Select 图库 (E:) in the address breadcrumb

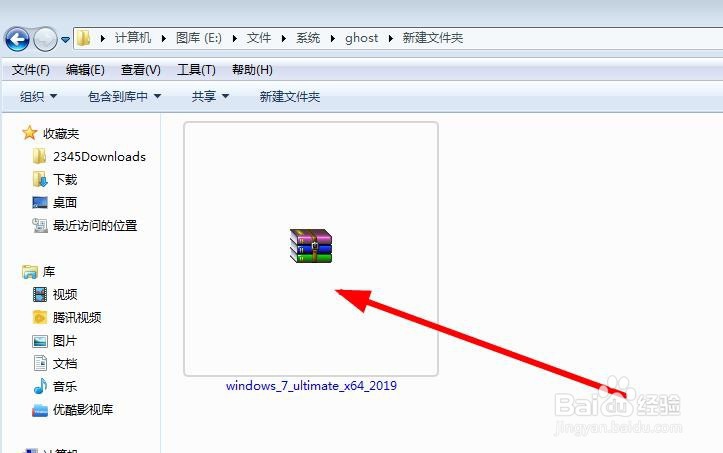(x=199, y=38)
